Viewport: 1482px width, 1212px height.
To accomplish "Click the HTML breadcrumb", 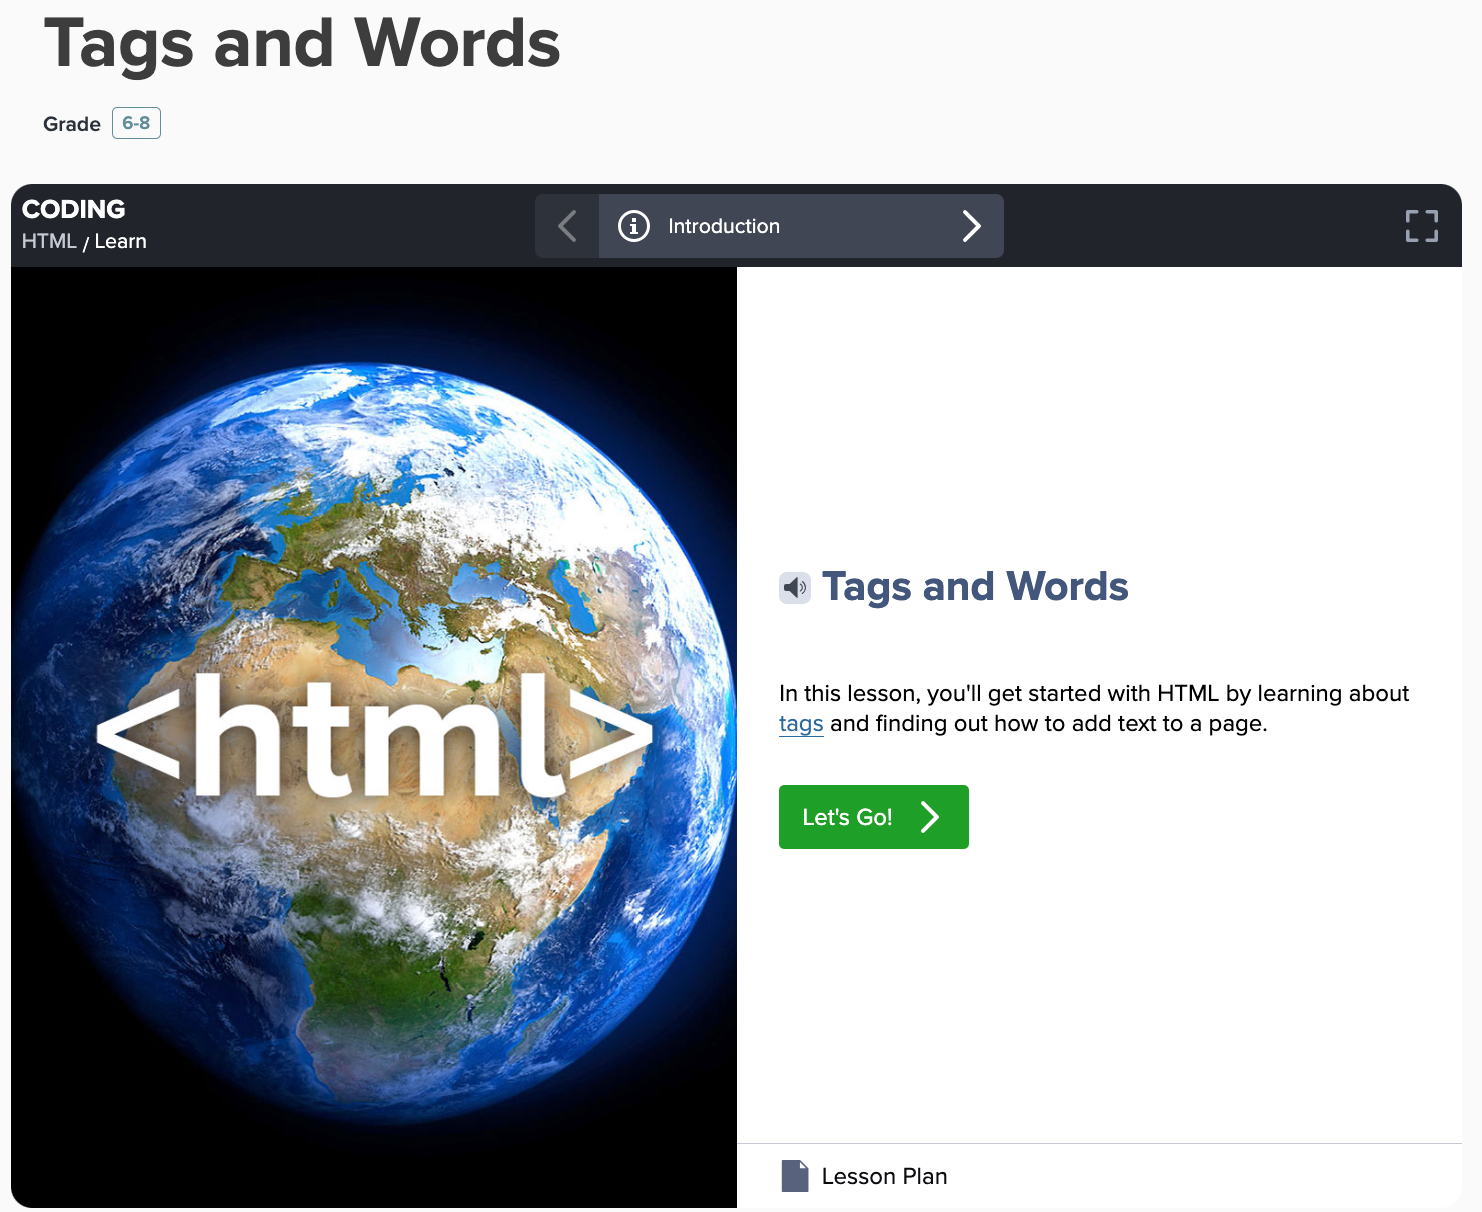I will tap(49, 241).
